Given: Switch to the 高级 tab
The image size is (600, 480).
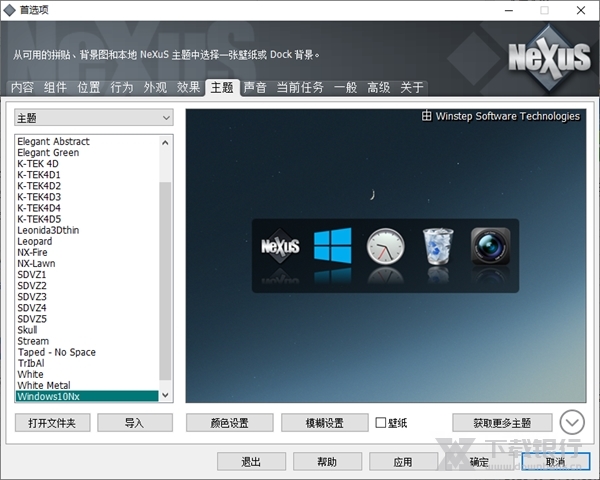Looking at the screenshot, I should point(378,88).
